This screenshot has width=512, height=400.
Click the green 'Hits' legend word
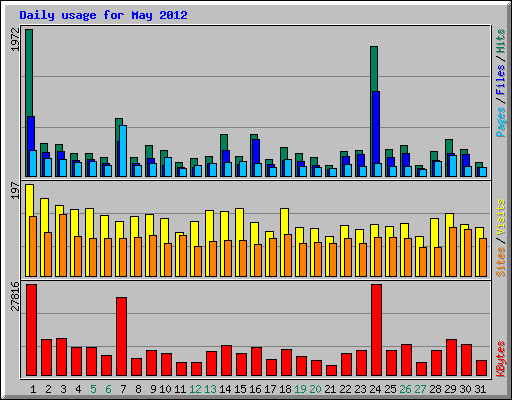coord(501,41)
